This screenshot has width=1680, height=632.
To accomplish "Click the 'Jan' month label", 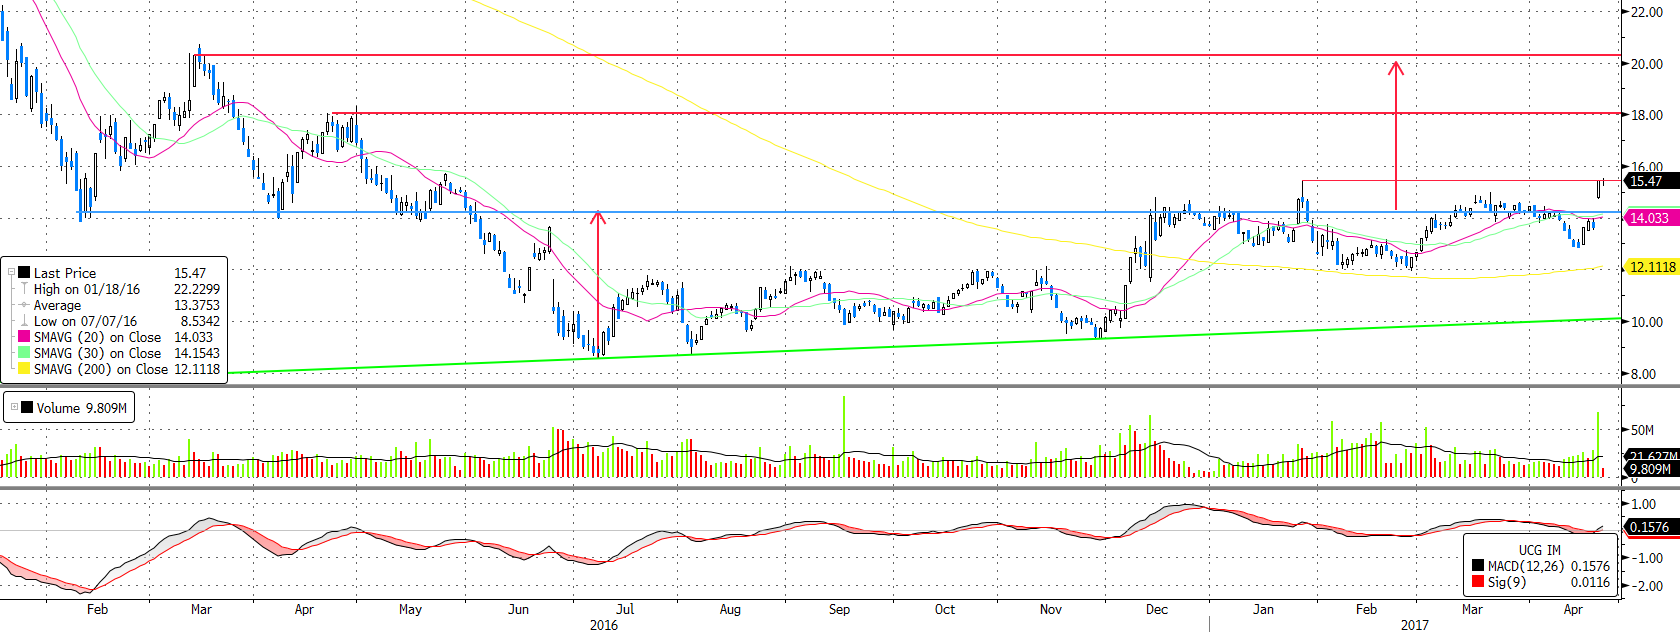I will [x=1264, y=609].
